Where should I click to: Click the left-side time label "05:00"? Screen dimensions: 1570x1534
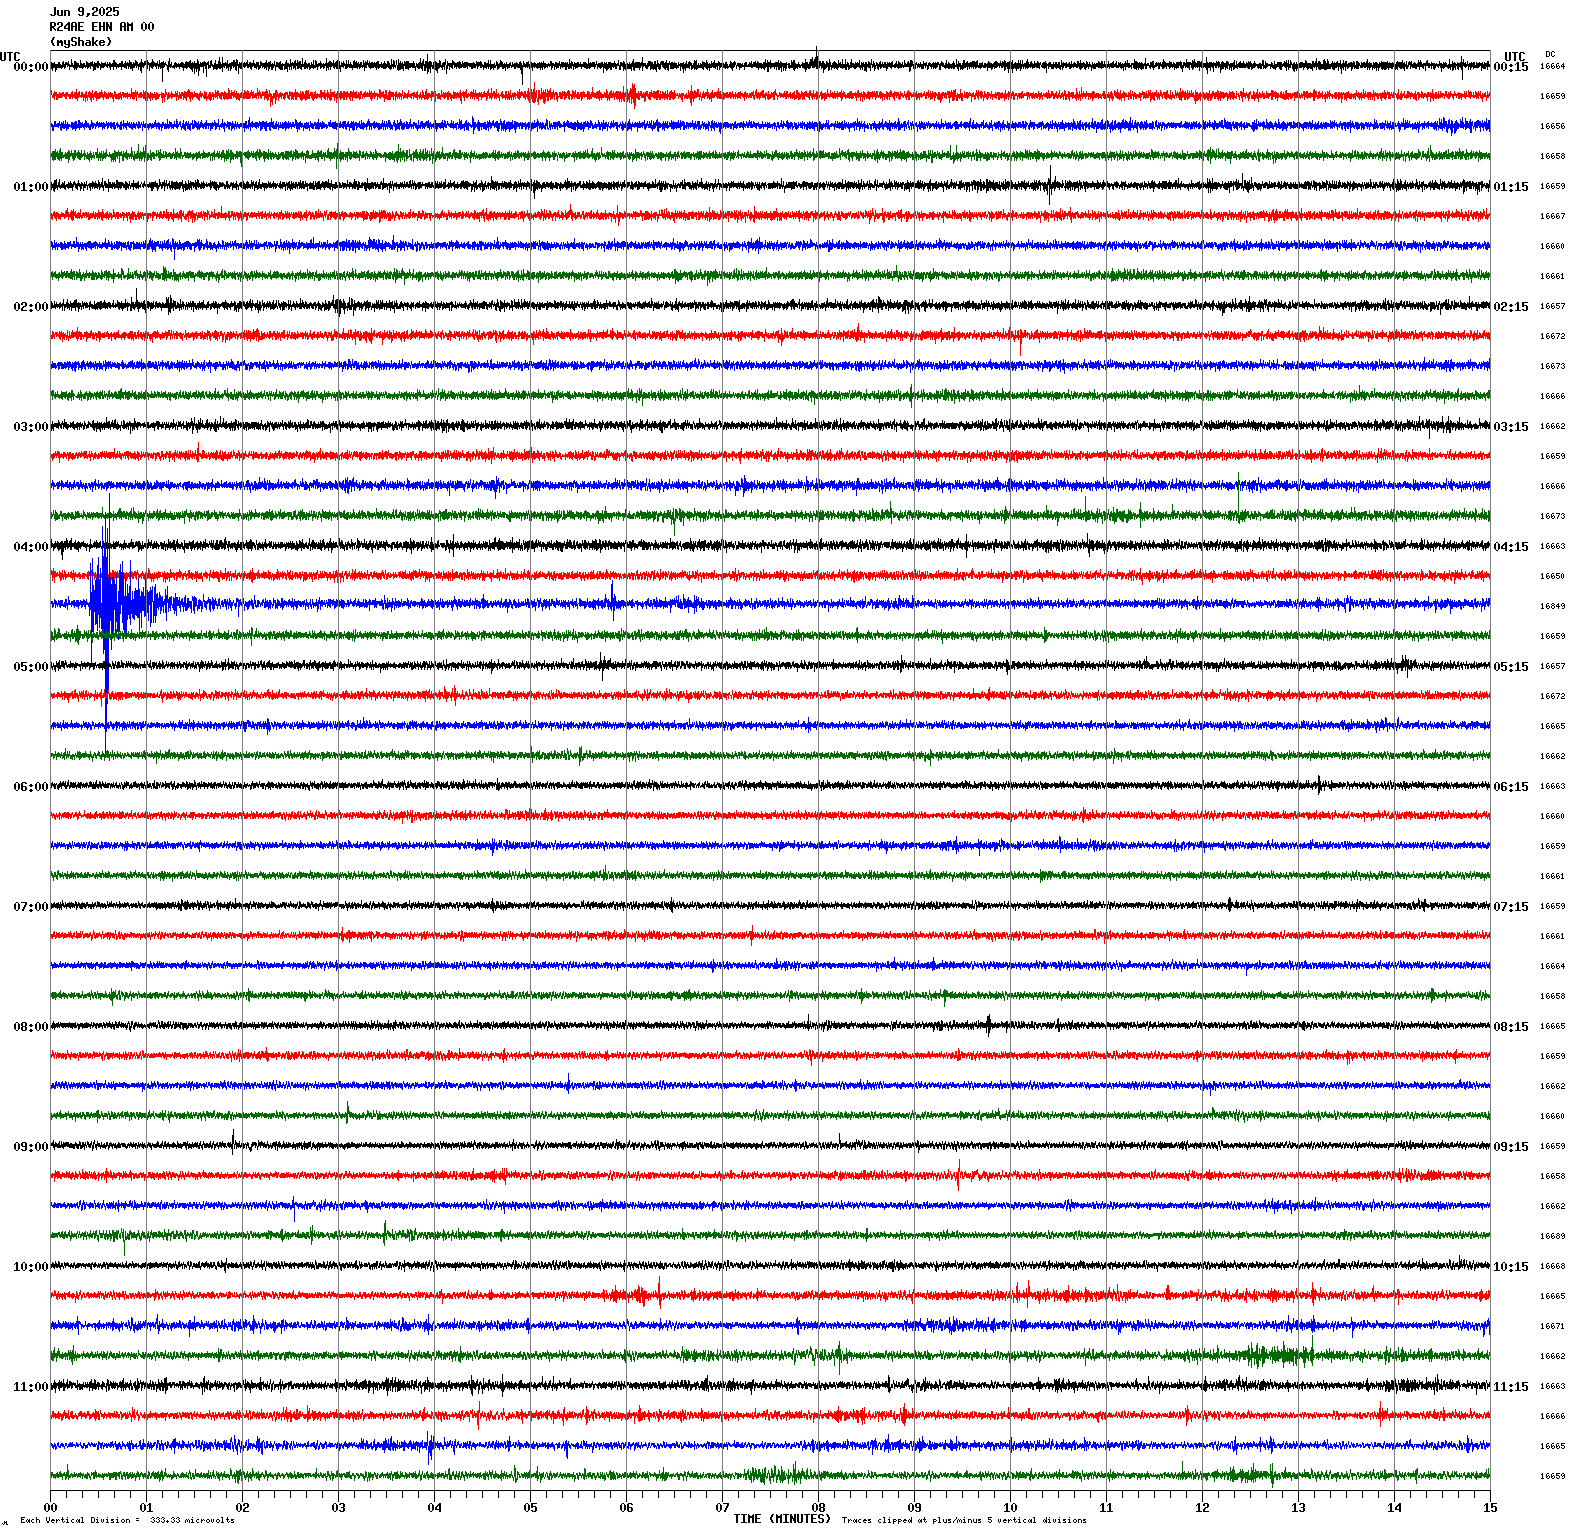pyautogui.click(x=31, y=667)
